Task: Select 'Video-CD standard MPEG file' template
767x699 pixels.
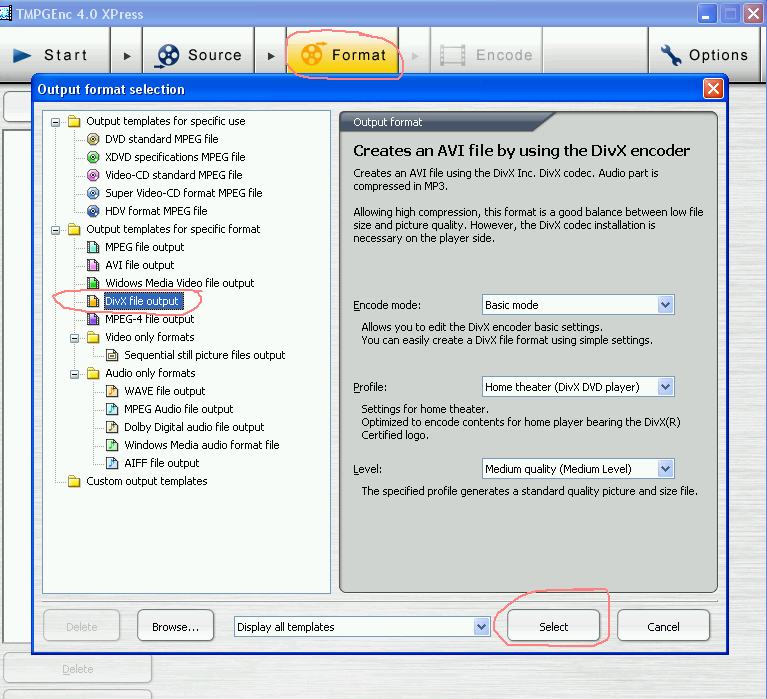Action: click(x=174, y=175)
